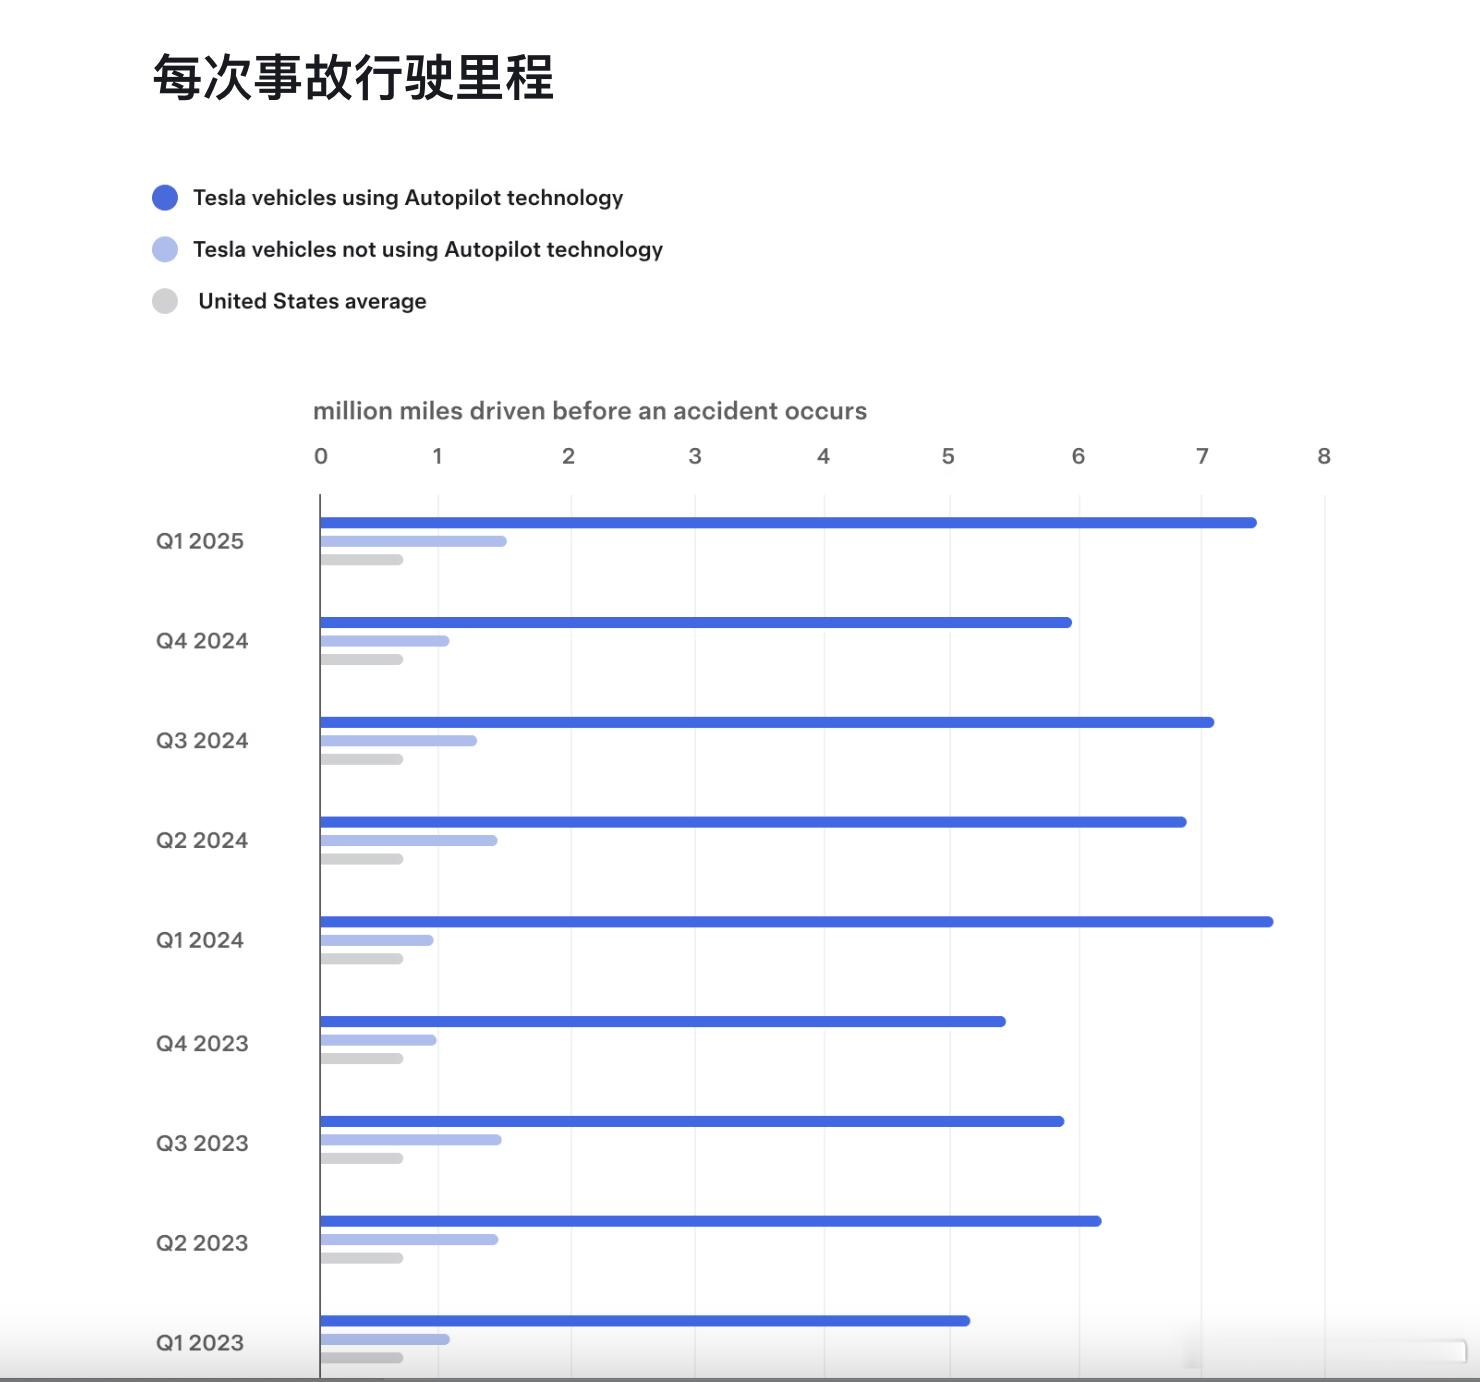
Task: Click the x-axis tick label 5
Action: tap(948, 456)
